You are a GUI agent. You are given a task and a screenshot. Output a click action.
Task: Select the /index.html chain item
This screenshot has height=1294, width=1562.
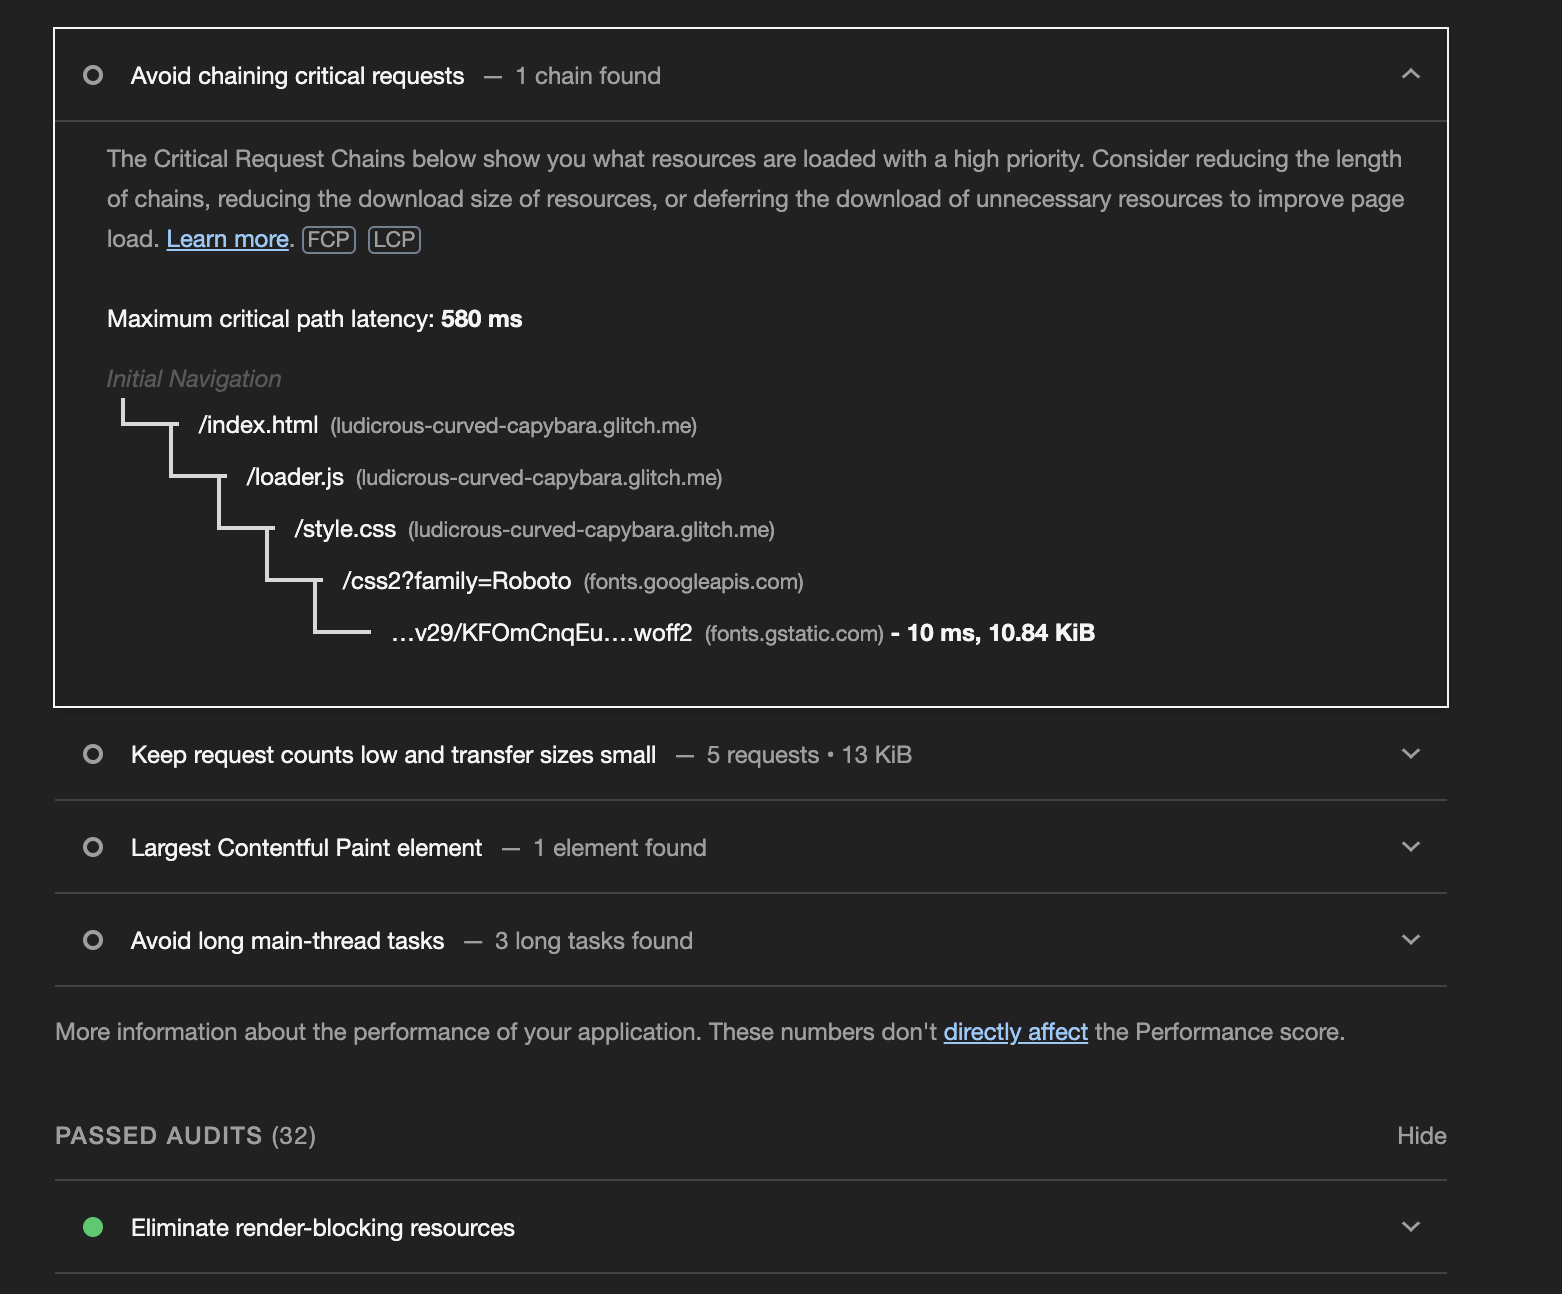point(258,425)
